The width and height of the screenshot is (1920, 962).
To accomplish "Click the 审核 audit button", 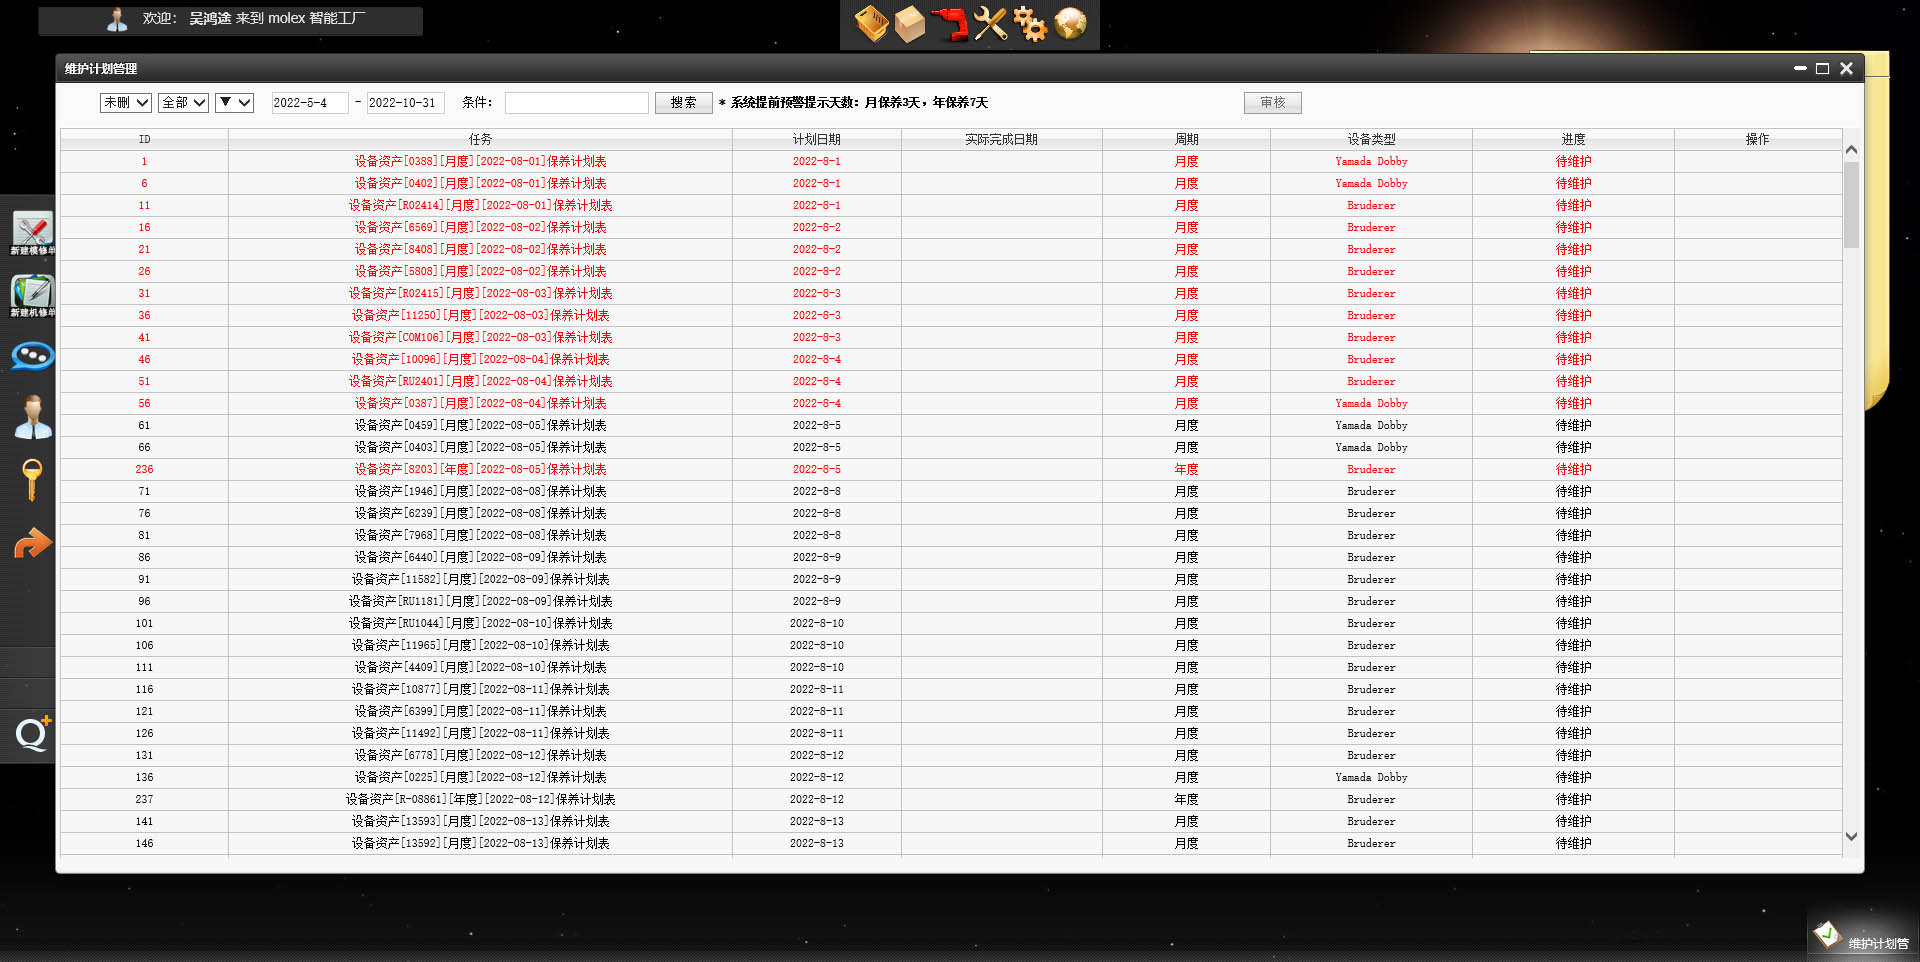I will click(x=1272, y=102).
